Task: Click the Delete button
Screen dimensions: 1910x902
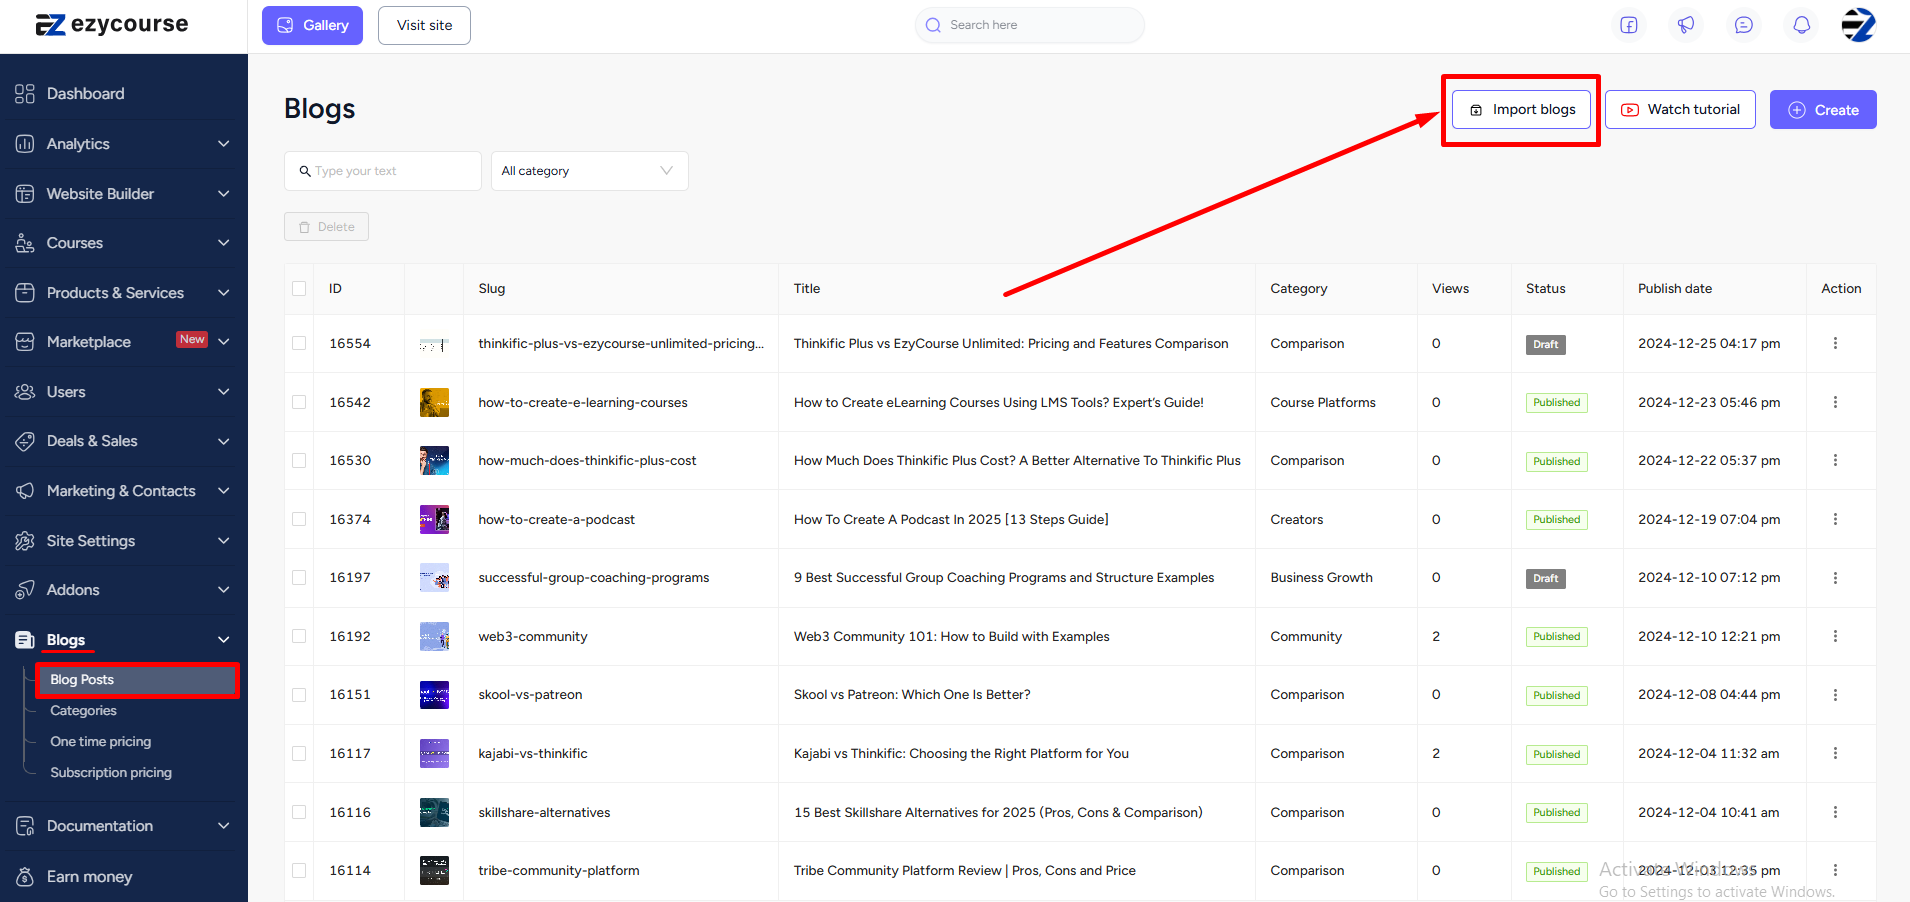Action: pos(326,227)
